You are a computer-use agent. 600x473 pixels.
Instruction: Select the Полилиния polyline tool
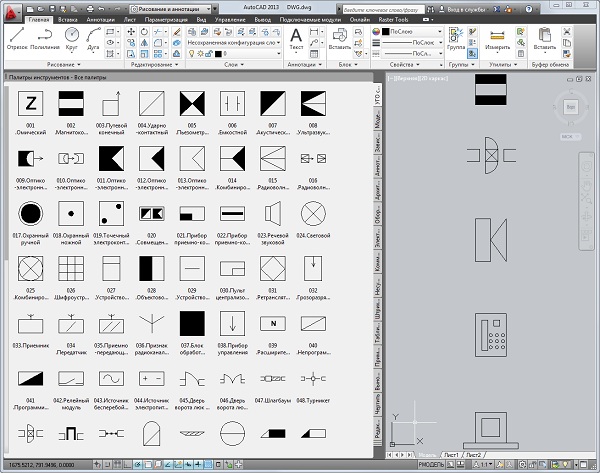click(x=45, y=36)
